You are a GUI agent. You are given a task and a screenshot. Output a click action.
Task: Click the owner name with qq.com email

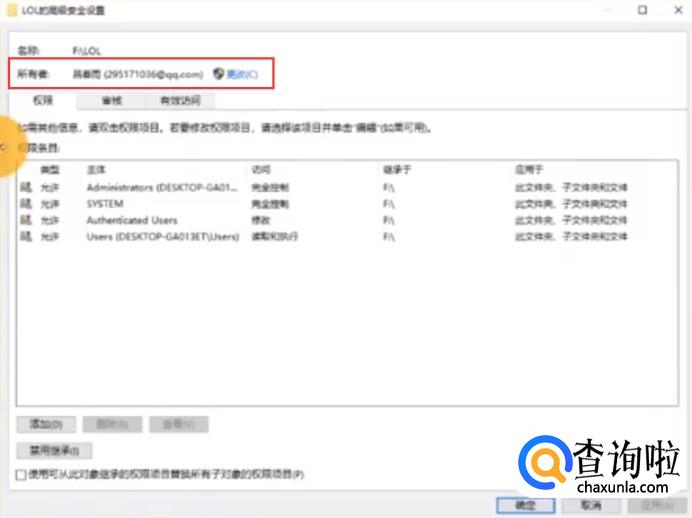coord(138,74)
